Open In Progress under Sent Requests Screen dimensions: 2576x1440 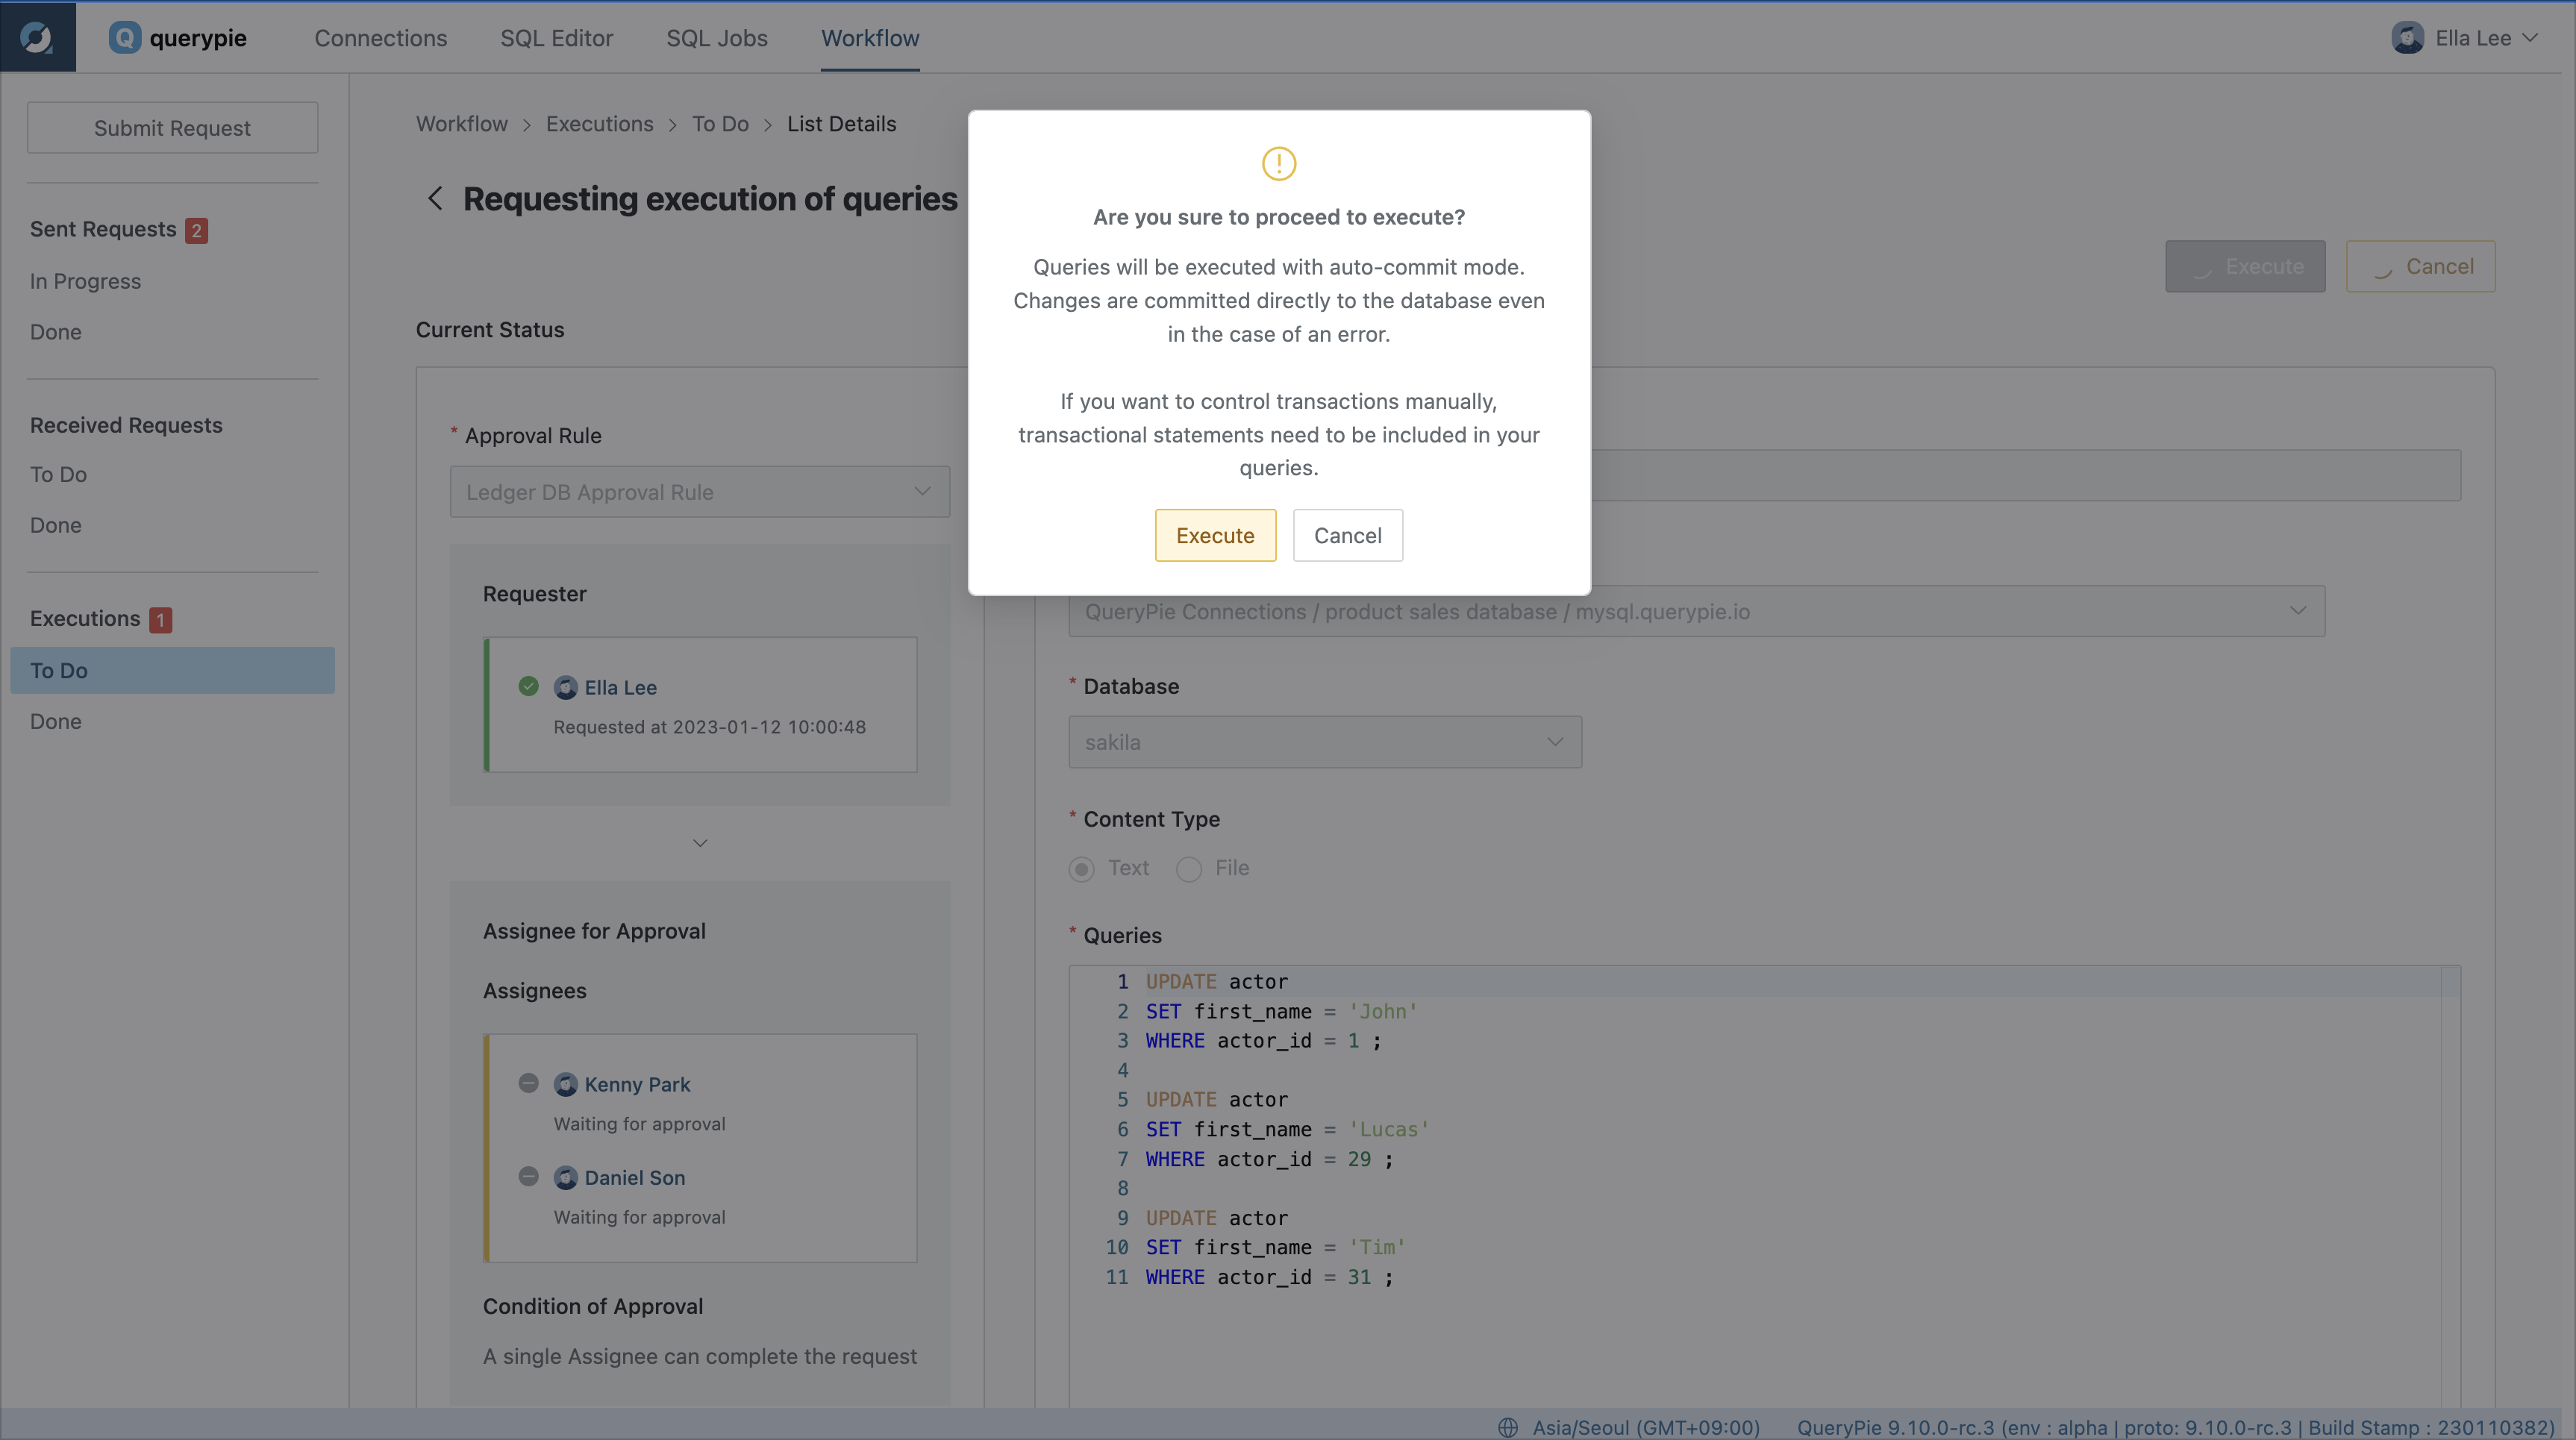click(x=85, y=281)
